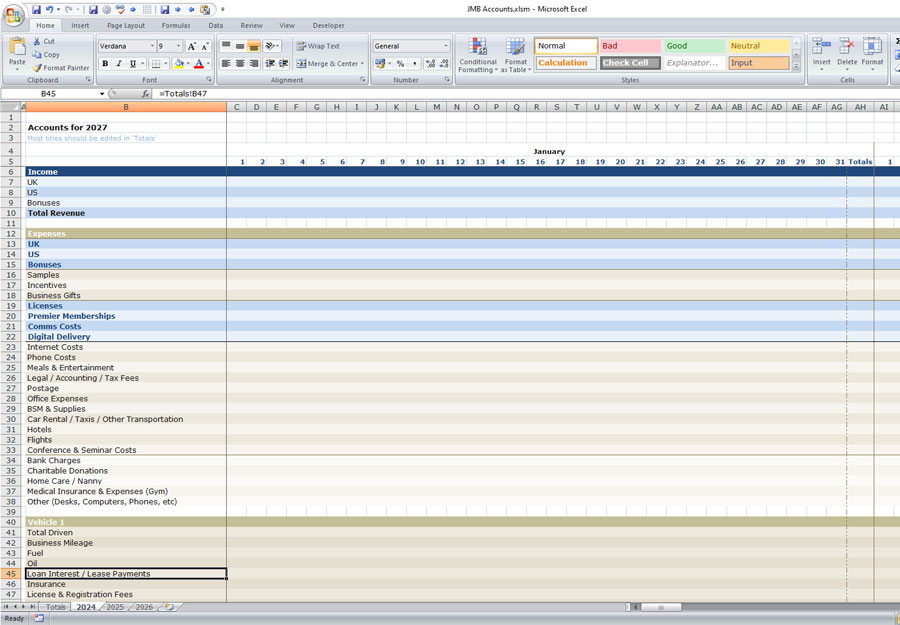900x625 pixels.
Task: Switch to the Insert ribbon tab
Action: [80, 25]
